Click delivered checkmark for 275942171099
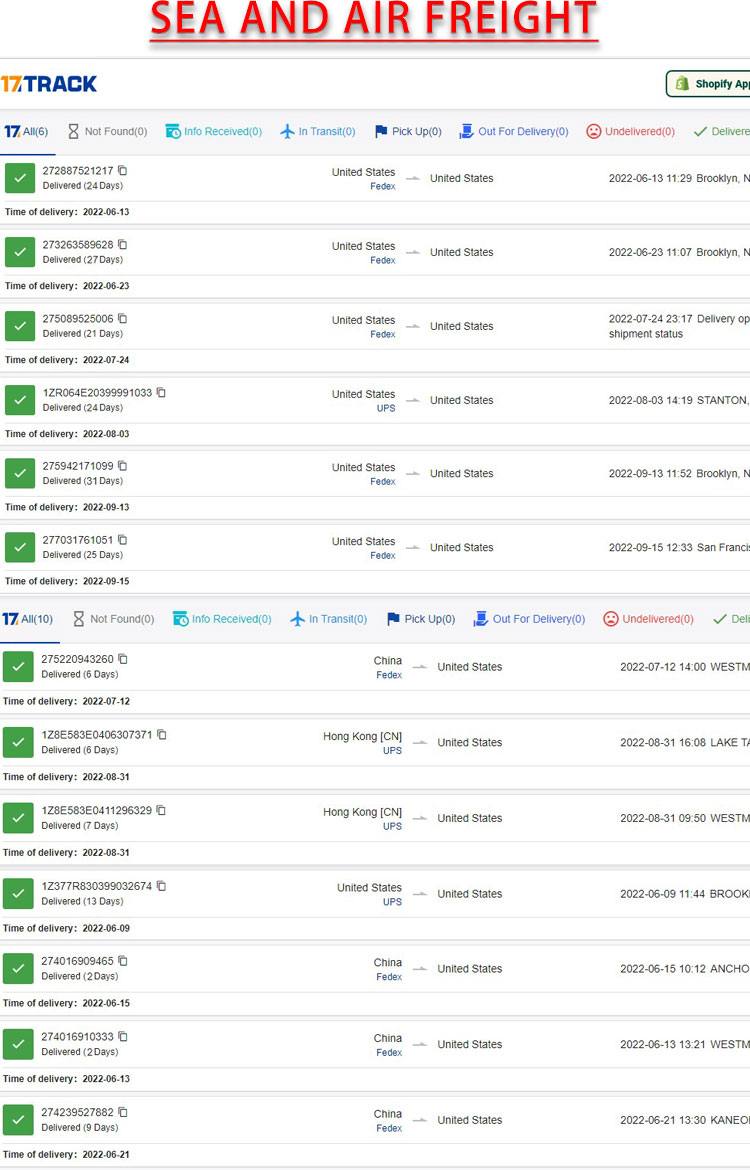The width and height of the screenshot is (750, 1170). (20, 473)
